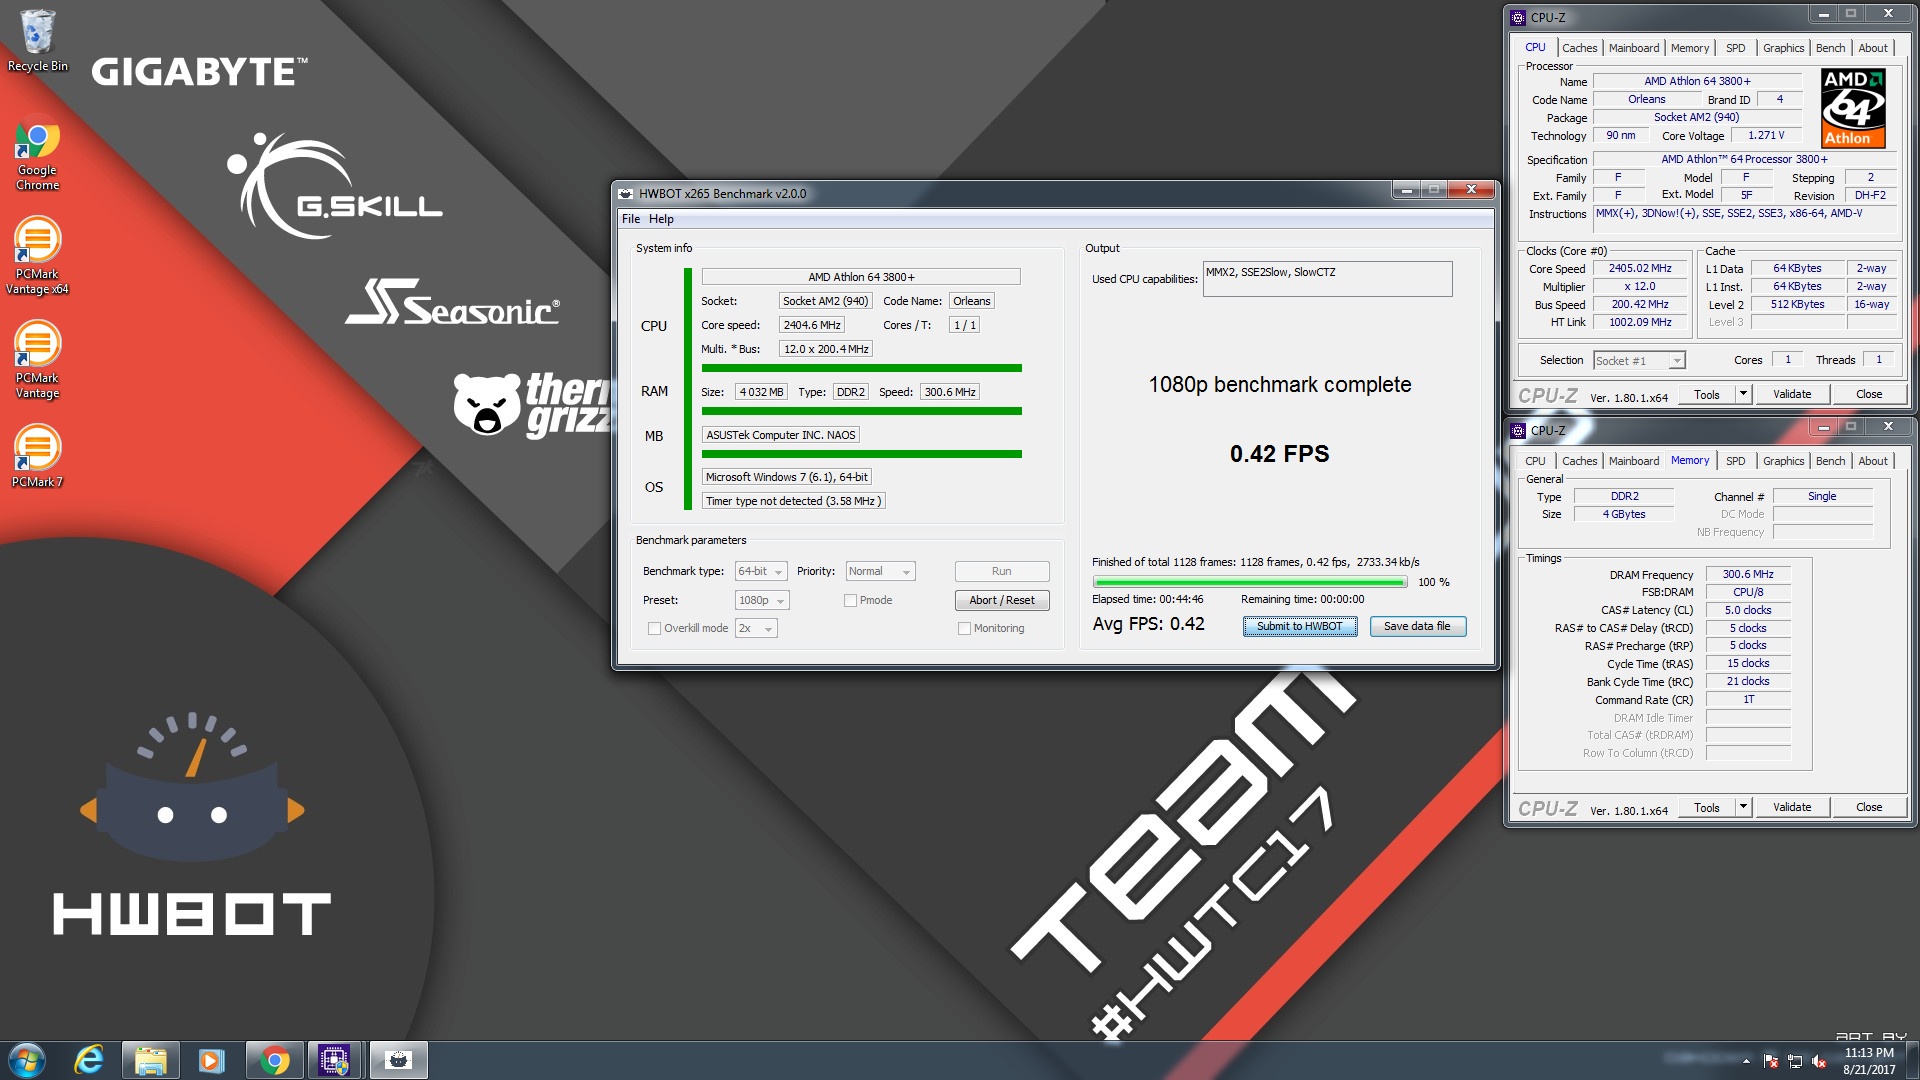Click Tools button in top CPU-Z
1920x1080 pixels.
1707,394
